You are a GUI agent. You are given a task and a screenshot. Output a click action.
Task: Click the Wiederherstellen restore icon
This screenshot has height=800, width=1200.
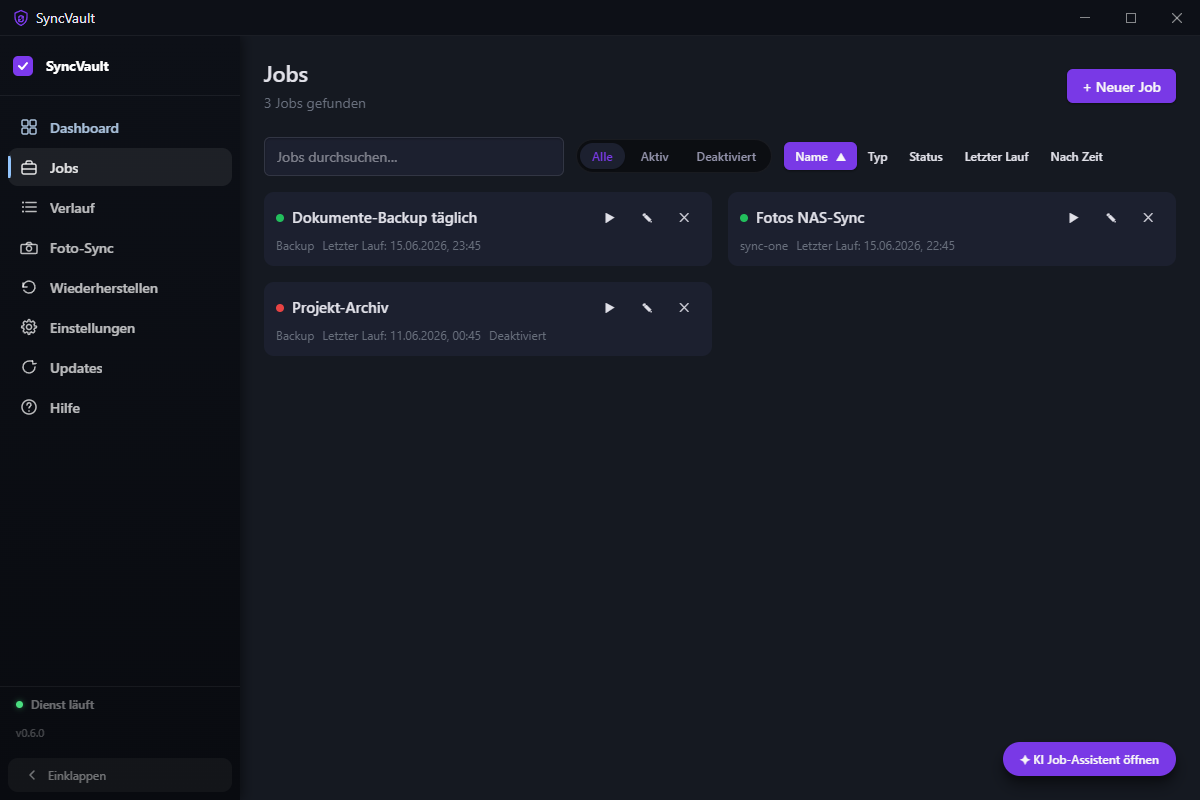click(30, 288)
